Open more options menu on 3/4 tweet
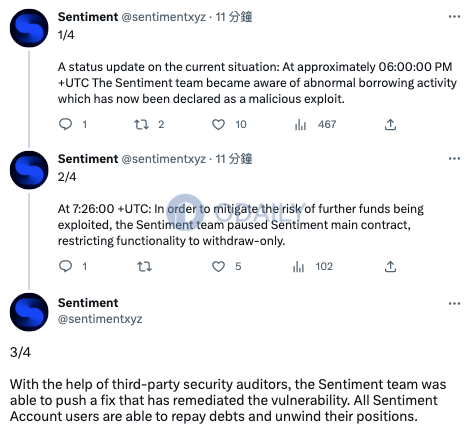Image resolution: width=473 pixels, height=426 pixels. (x=454, y=303)
